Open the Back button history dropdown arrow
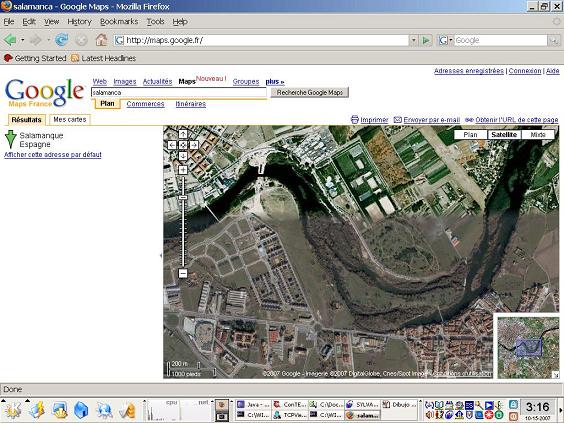564x423 pixels. tap(23, 40)
